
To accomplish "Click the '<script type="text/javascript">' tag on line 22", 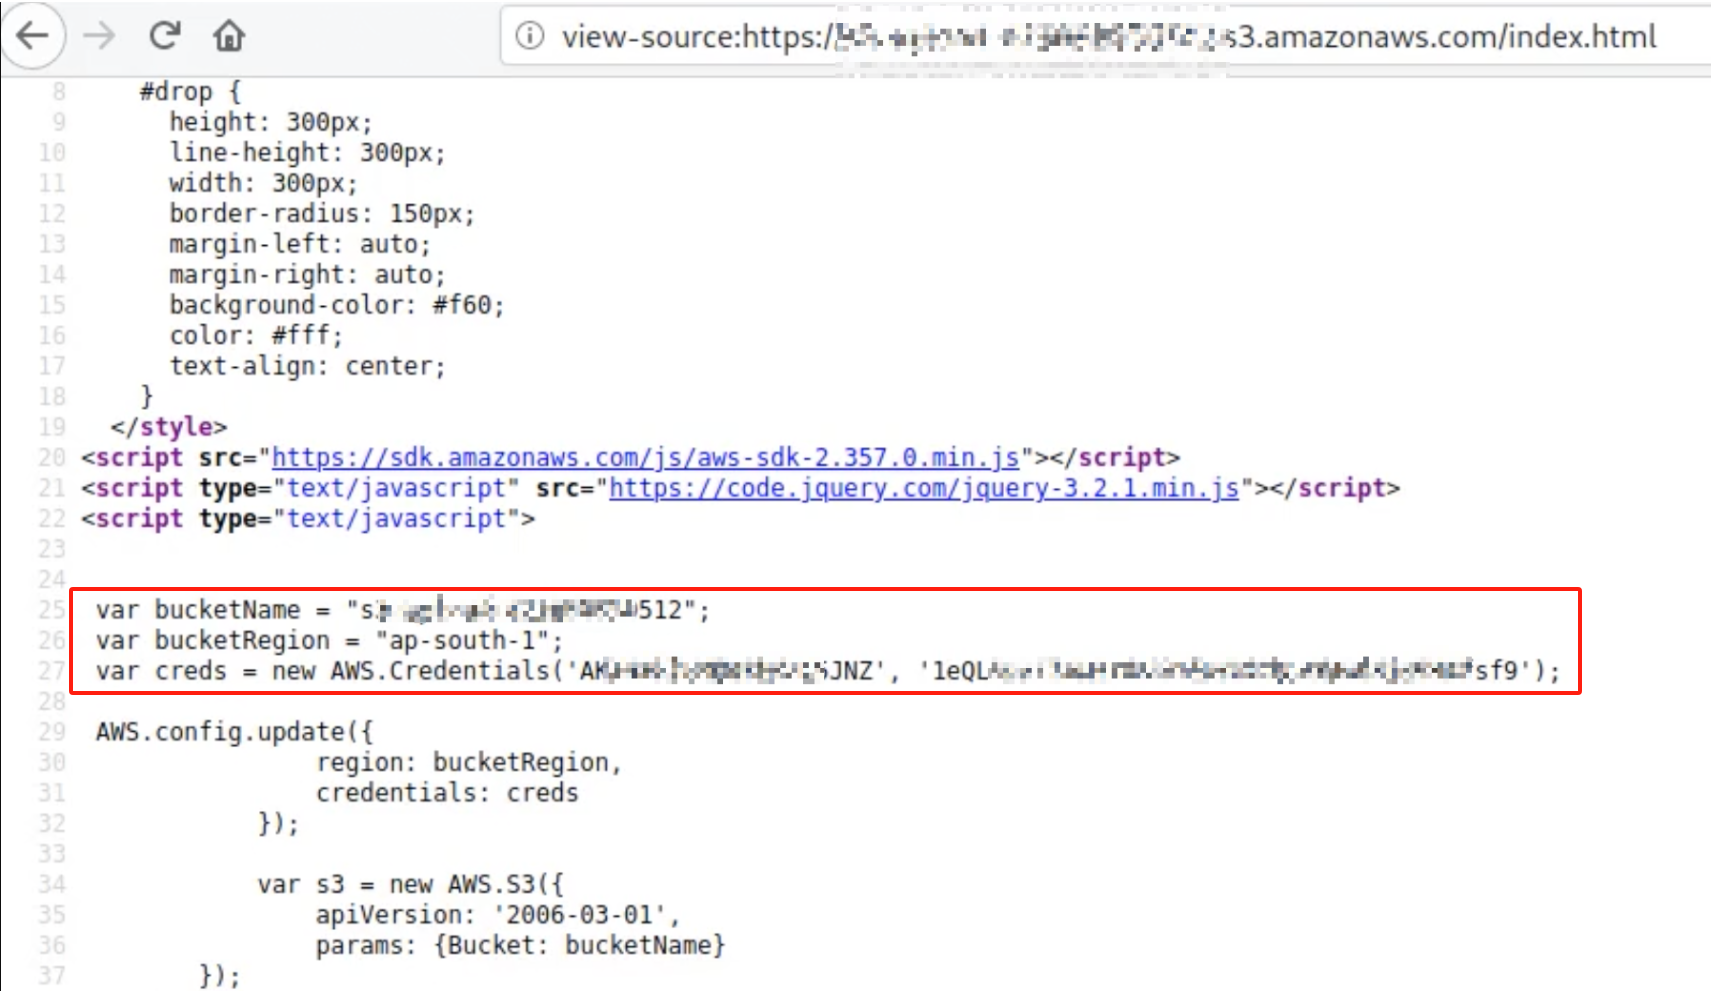I will coord(308,519).
